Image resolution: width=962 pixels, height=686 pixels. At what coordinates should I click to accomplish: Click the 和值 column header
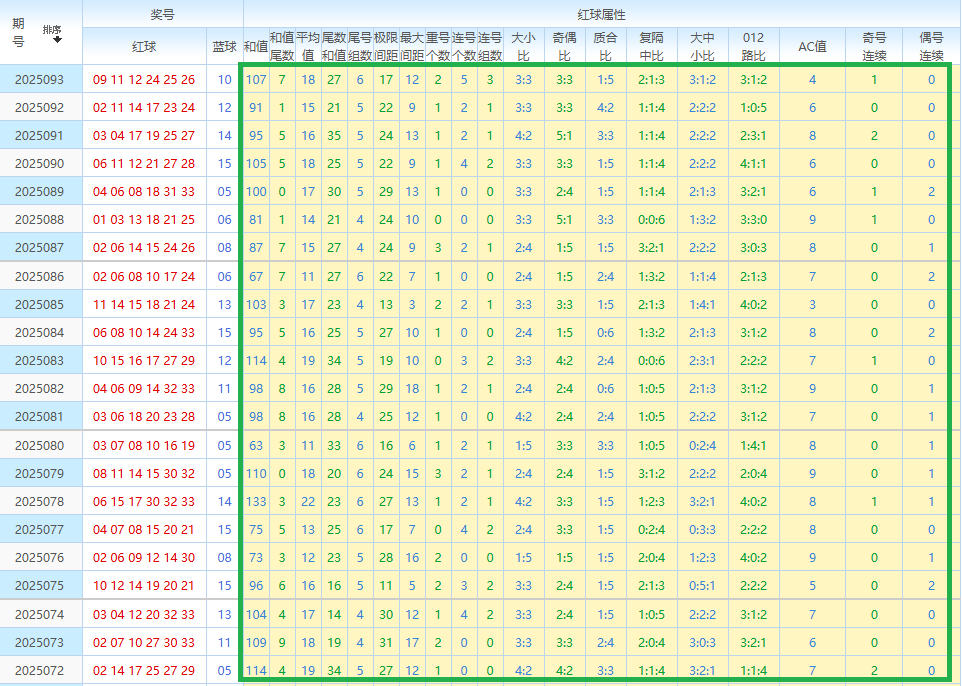click(x=256, y=46)
